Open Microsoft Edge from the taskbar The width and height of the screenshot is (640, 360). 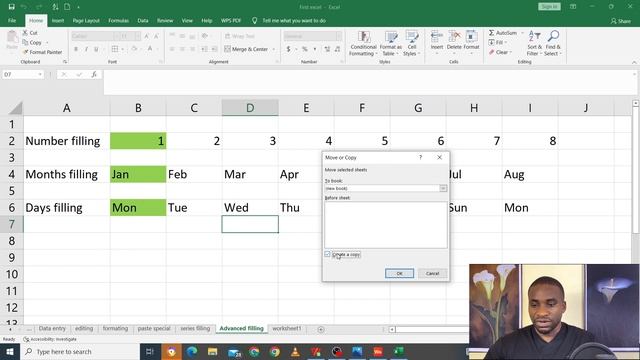[x=192, y=351]
